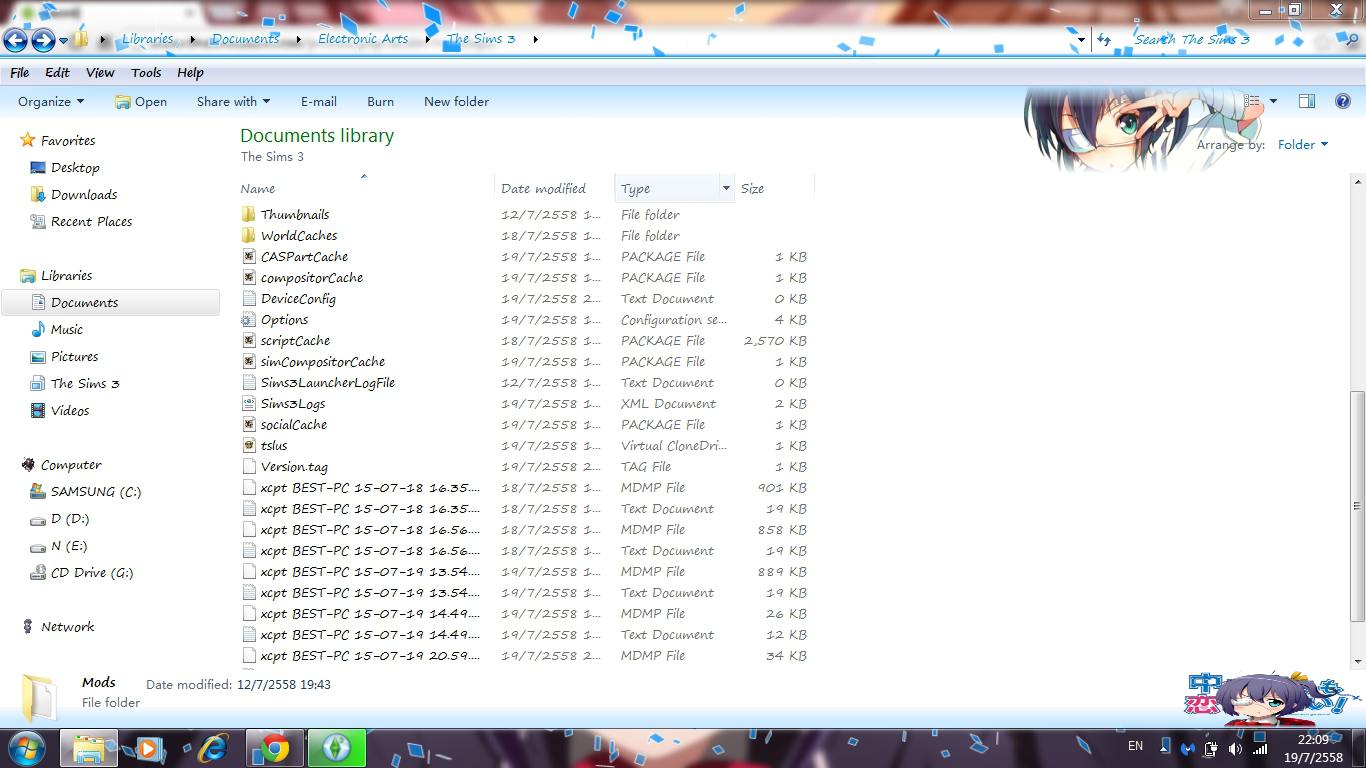Select the Version.tag file

pos(294,467)
